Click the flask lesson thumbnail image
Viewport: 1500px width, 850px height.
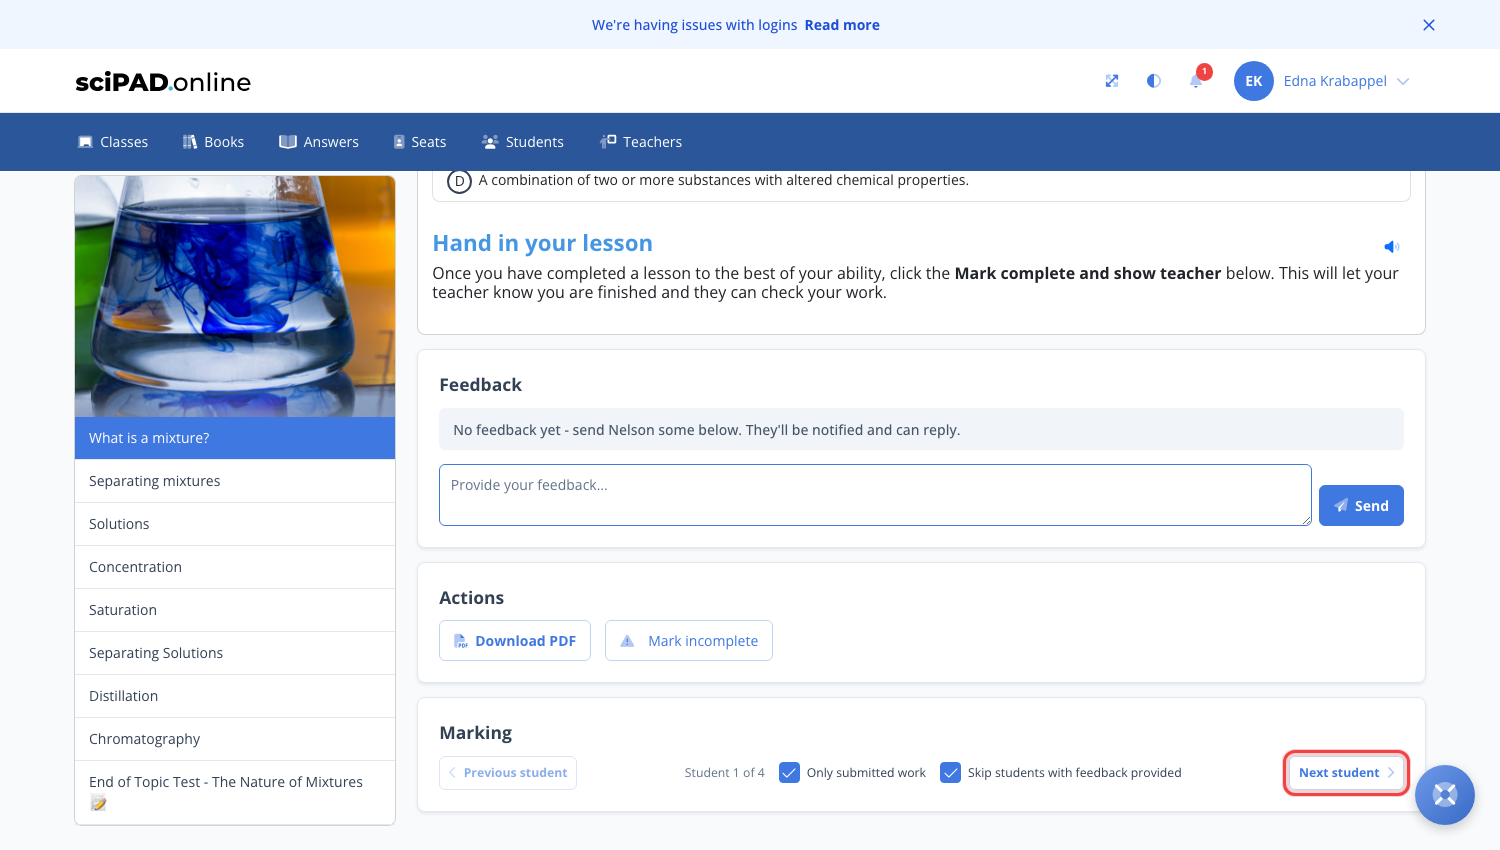tap(235, 297)
